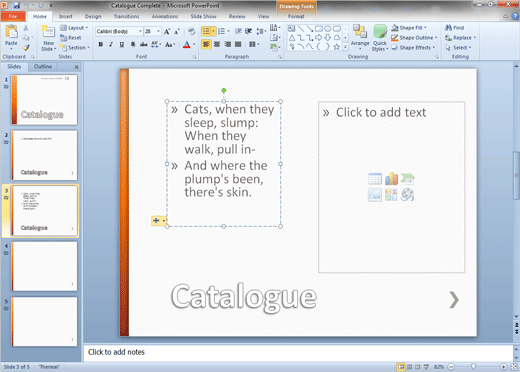
Task: Click the zoom out minus button
Action: [451, 367]
